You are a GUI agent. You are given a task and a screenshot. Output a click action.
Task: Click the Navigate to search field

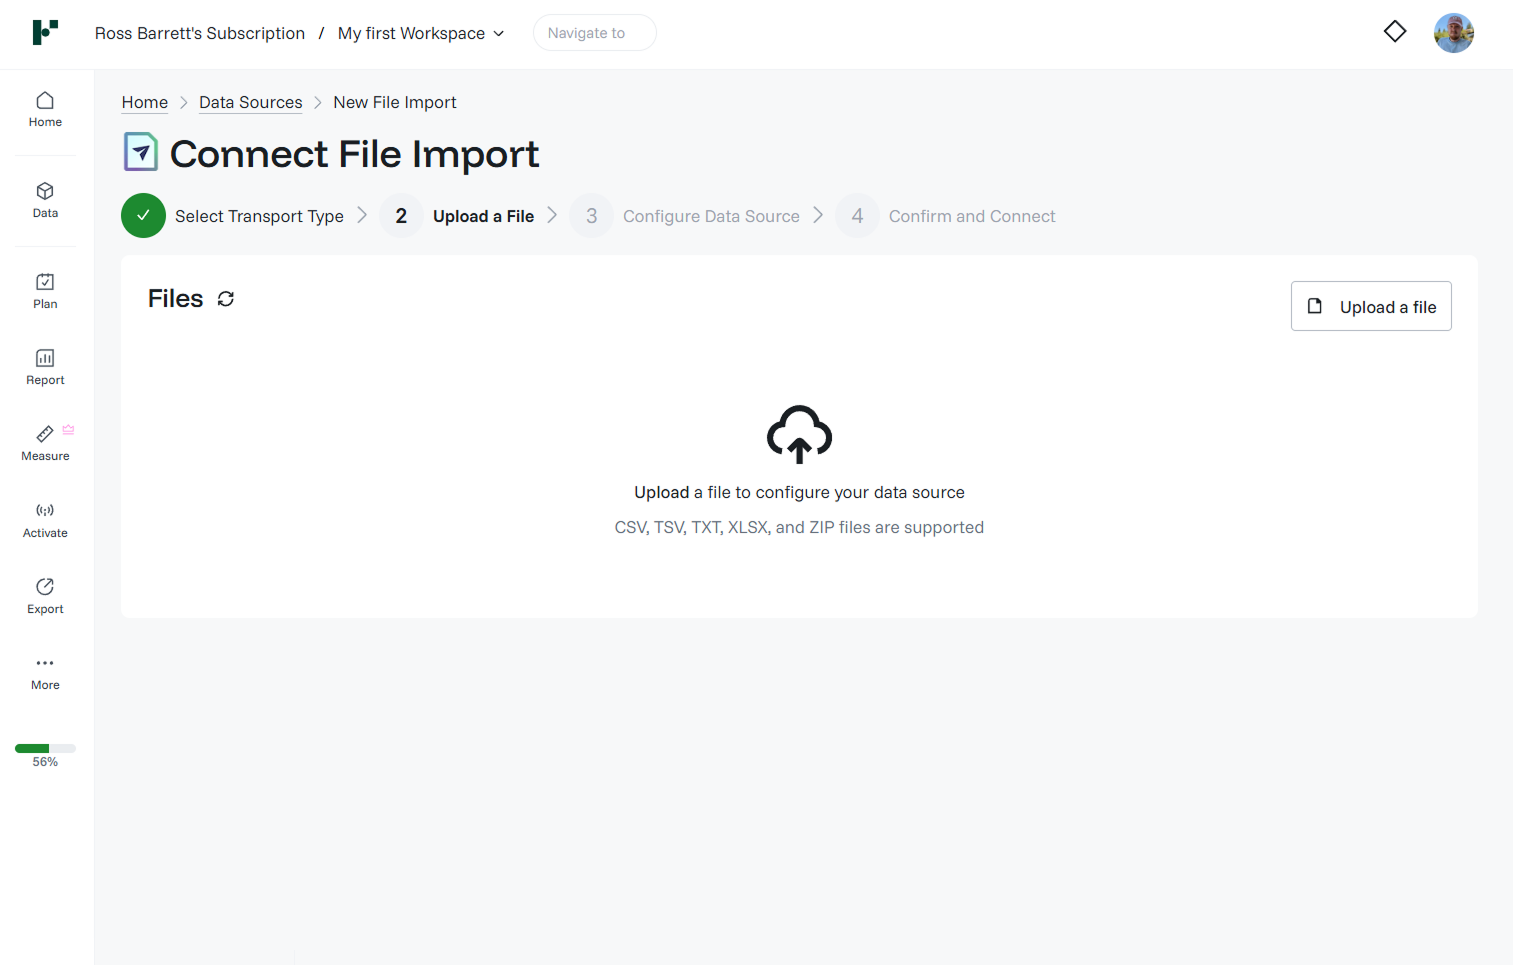click(595, 33)
